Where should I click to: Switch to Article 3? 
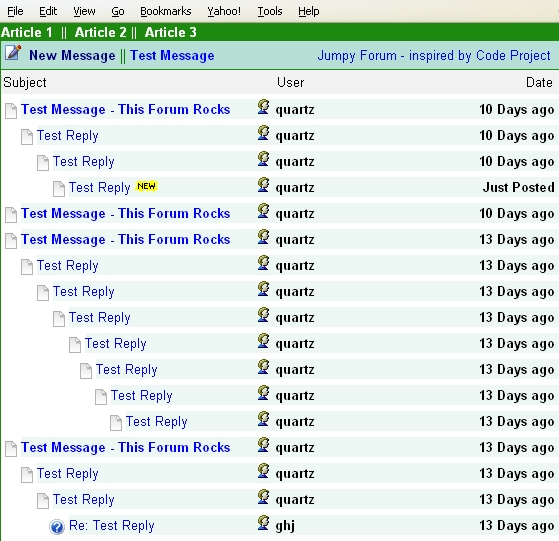pyautogui.click(x=170, y=32)
